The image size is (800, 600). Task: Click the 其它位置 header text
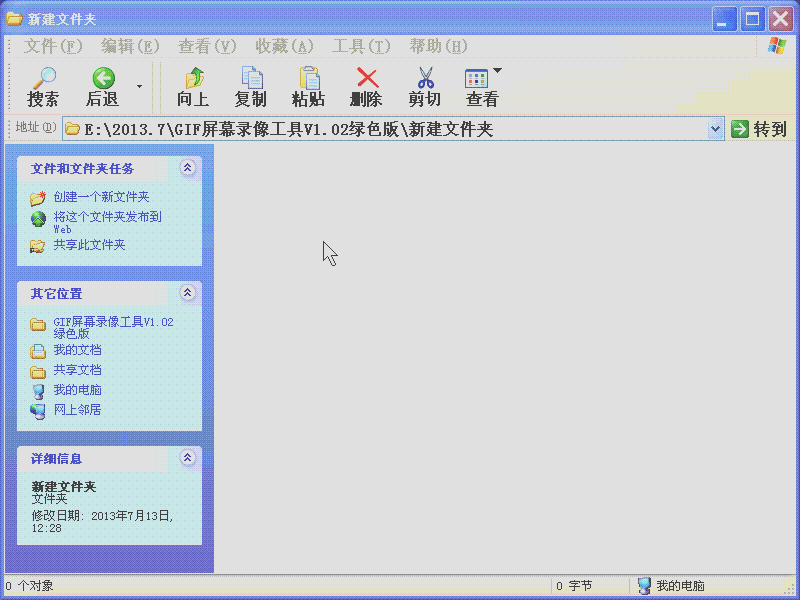(x=56, y=294)
